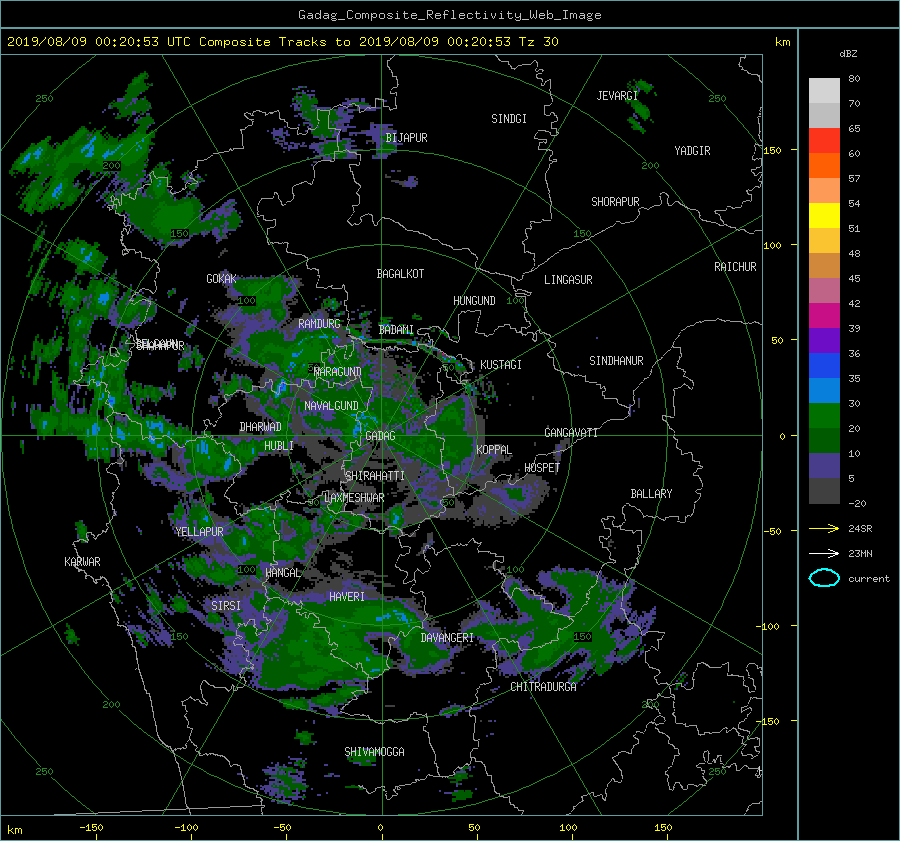Click the 'HUNGUND' city label
The width and height of the screenshot is (900, 841).
pyautogui.click(x=474, y=301)
